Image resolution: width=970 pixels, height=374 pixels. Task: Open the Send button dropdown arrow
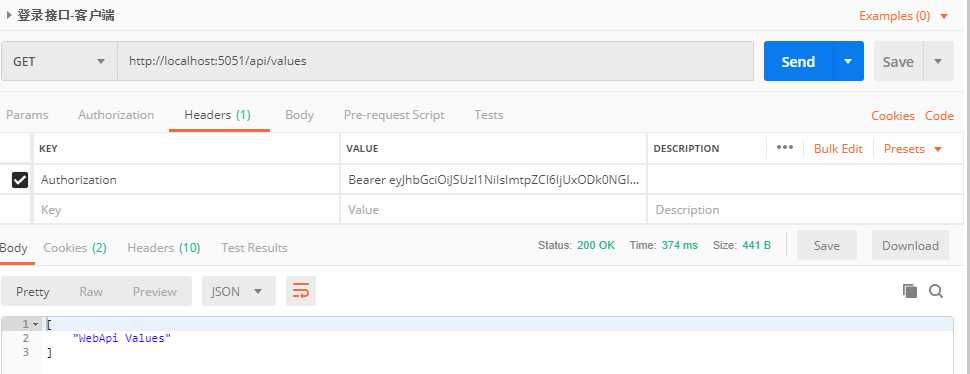tap(848, 61)
